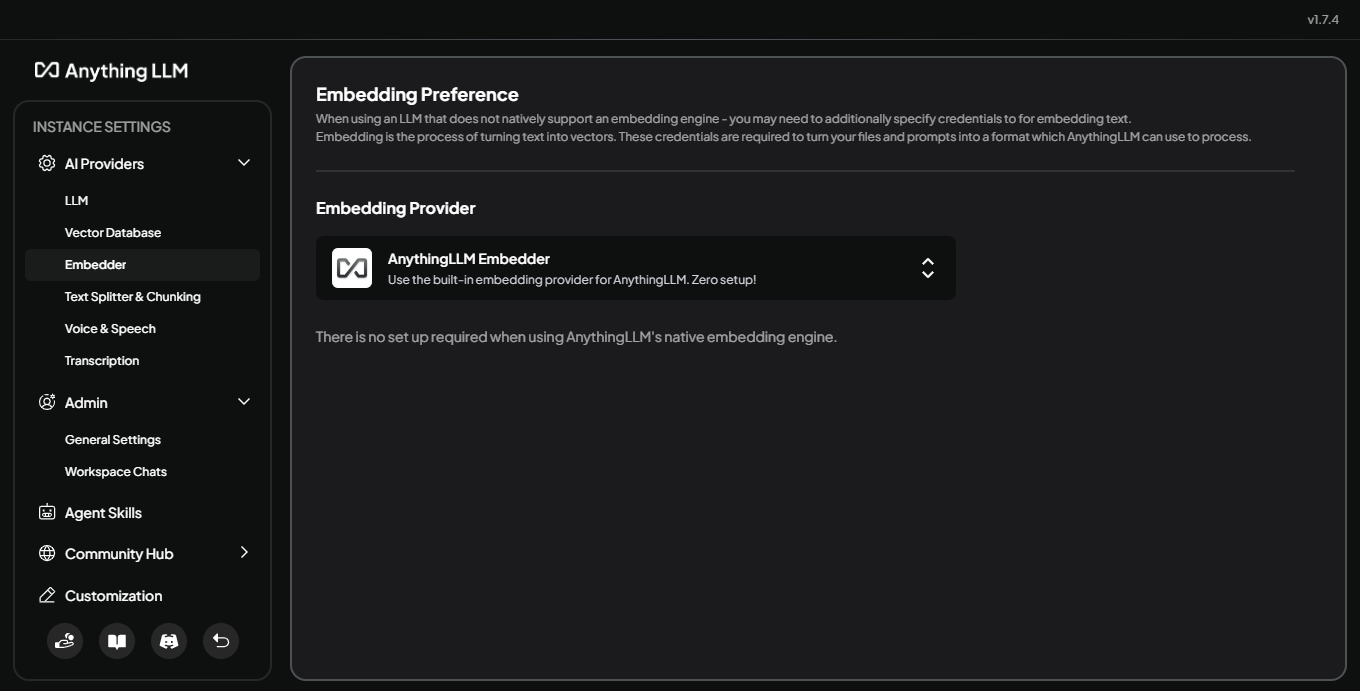Viewport: 1360px width, 691px height.
Task: Click the AnythingLLM Embedder provider logo
Action: pos(352,268)
